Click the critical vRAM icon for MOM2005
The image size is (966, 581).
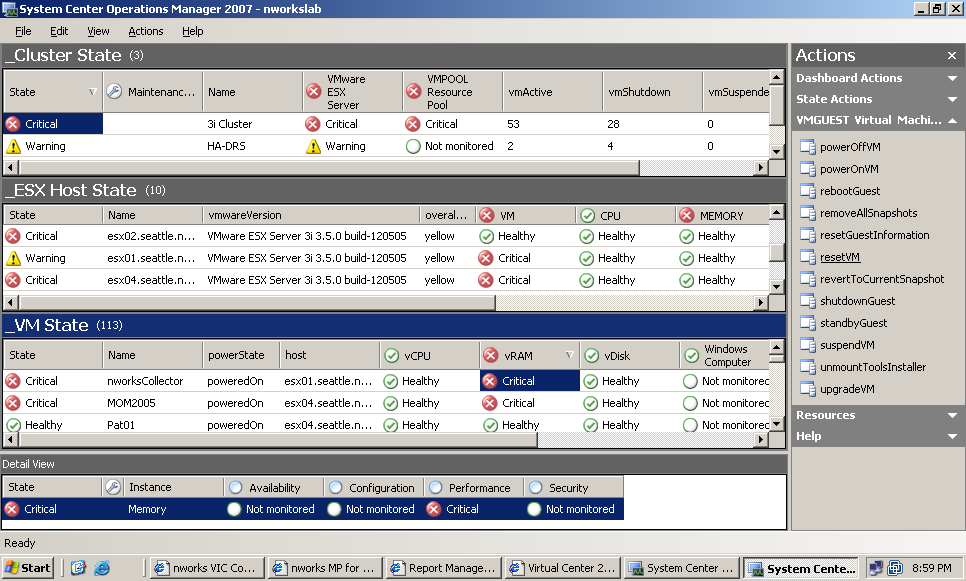(x=490, y=403)
